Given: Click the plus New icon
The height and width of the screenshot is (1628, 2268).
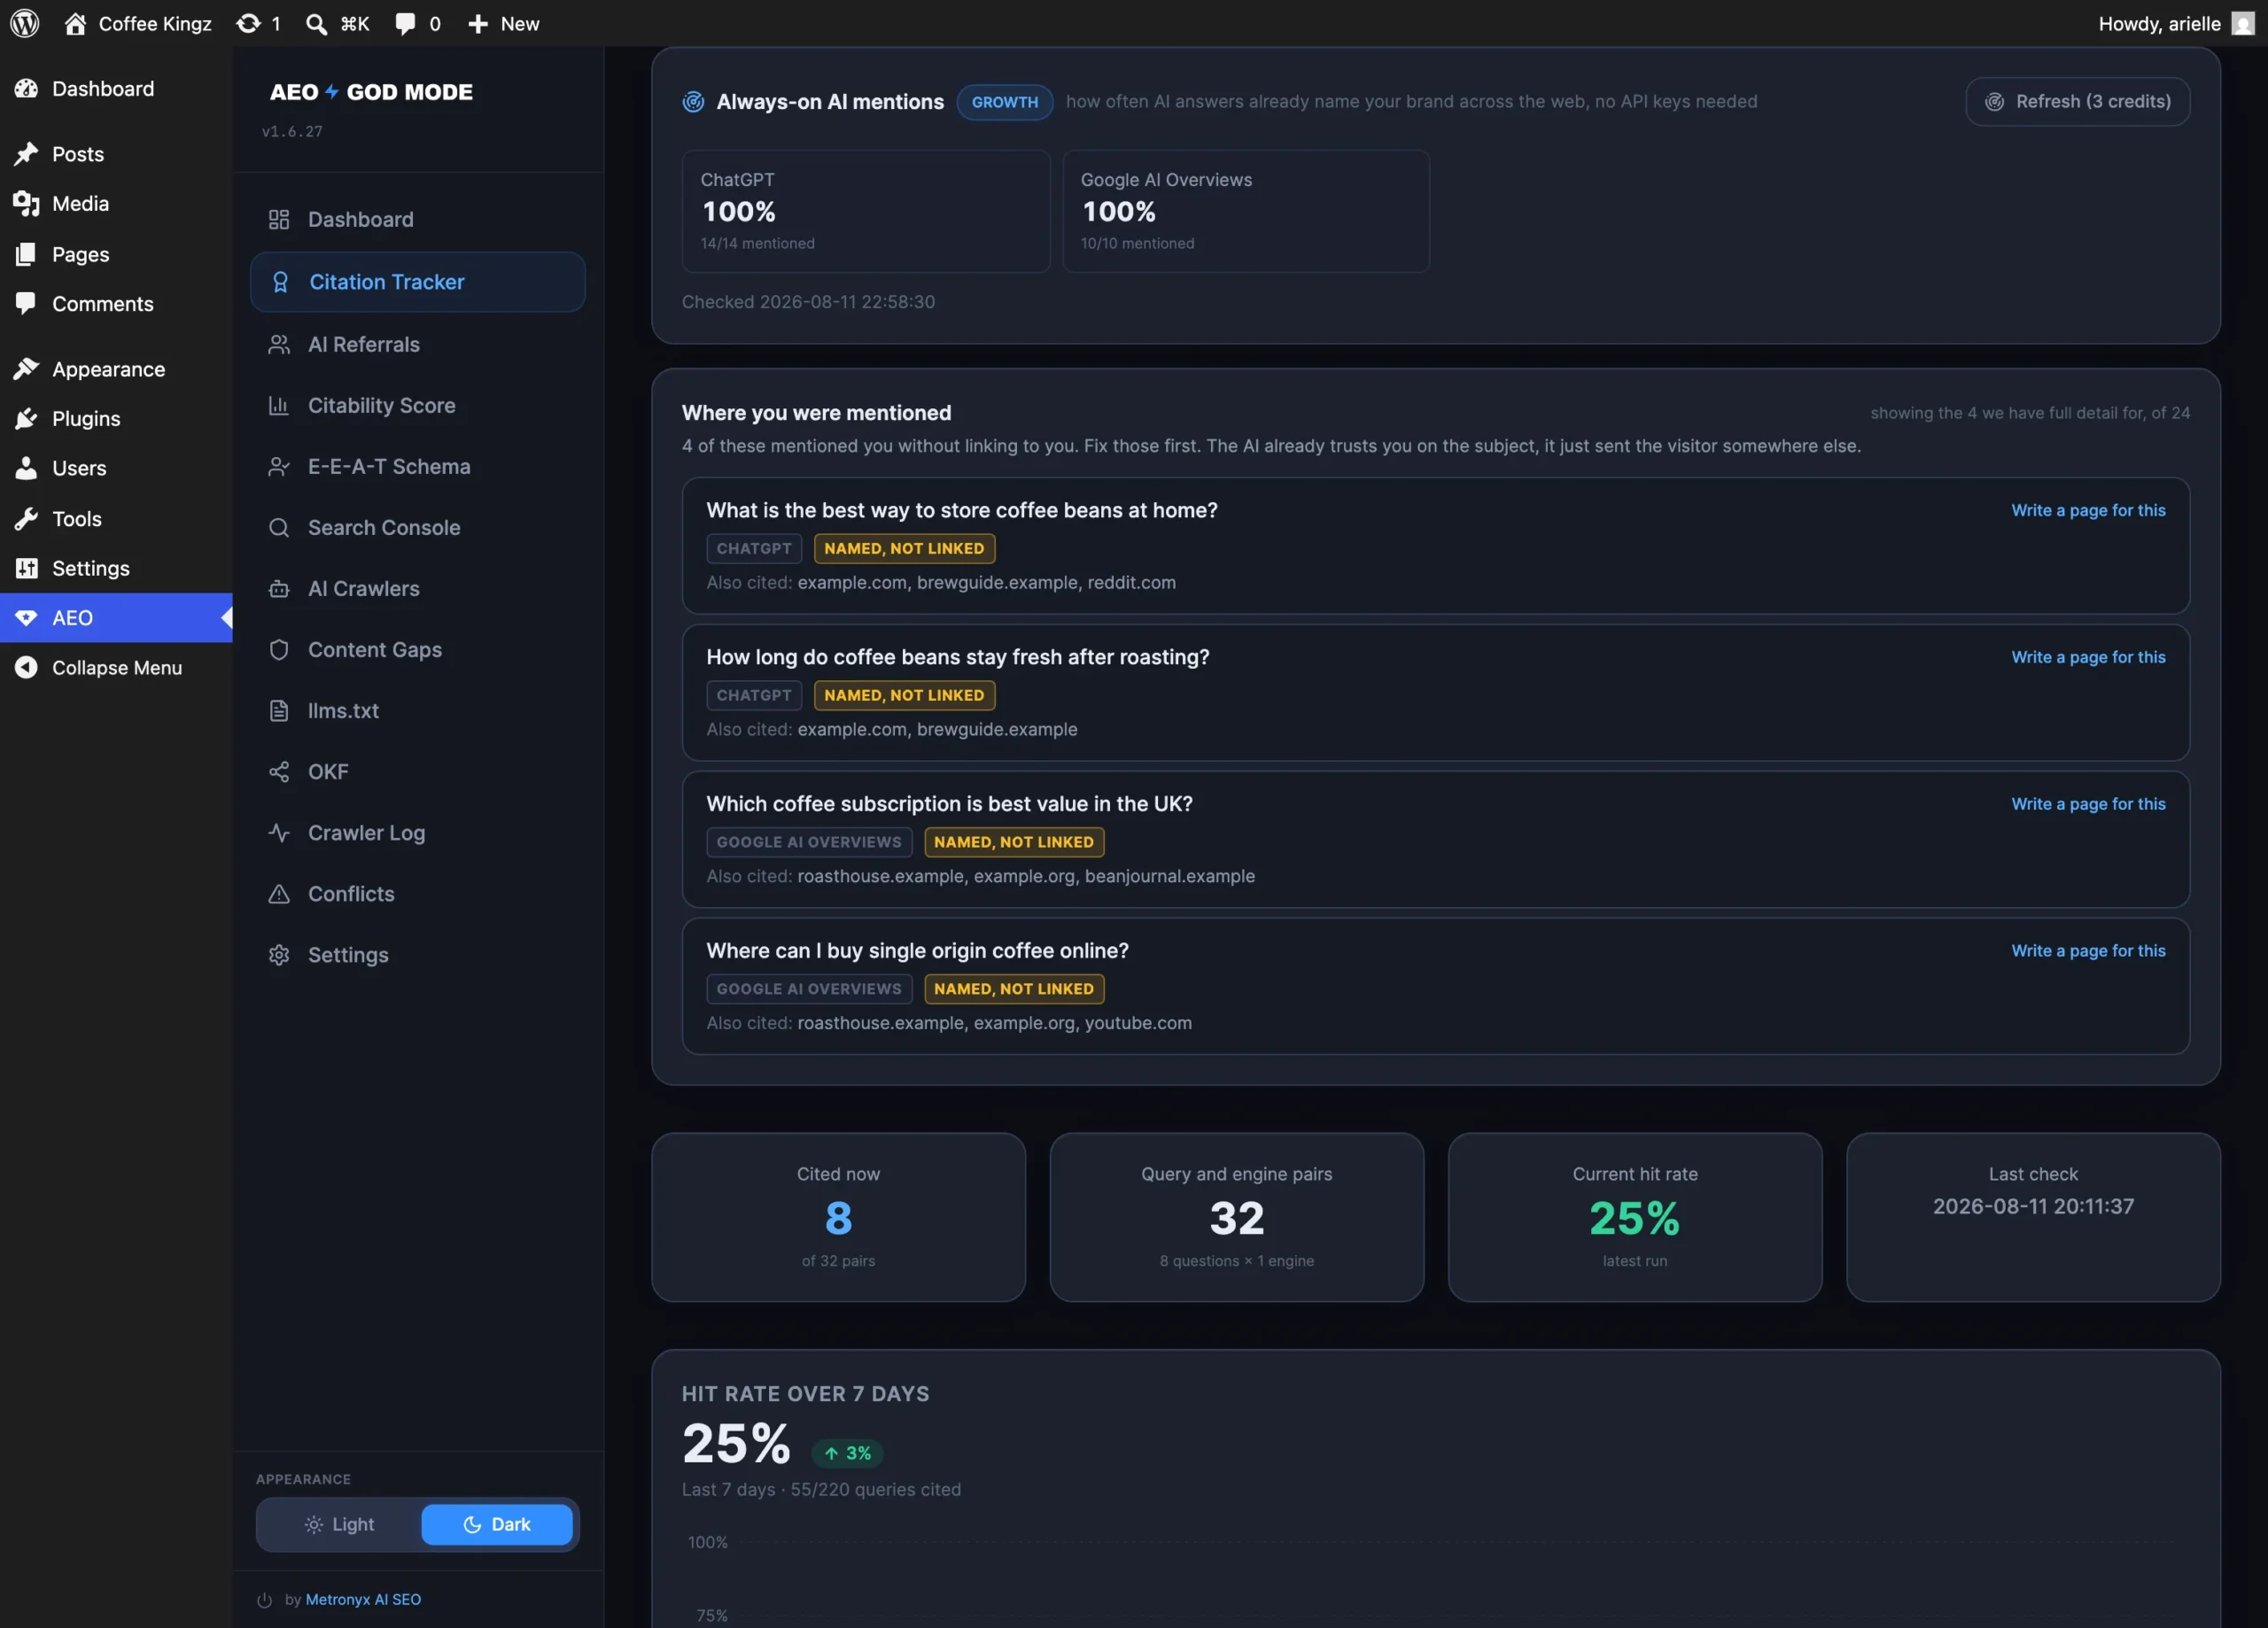Looking at the screenshot, I should point(478,23).
